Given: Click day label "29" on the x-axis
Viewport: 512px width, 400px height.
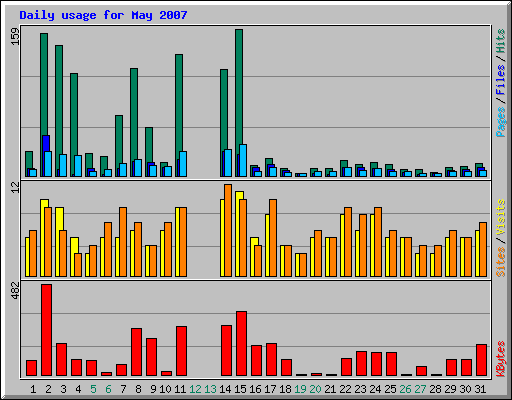Looking at the screenshot, I should [x=450, y=389].
